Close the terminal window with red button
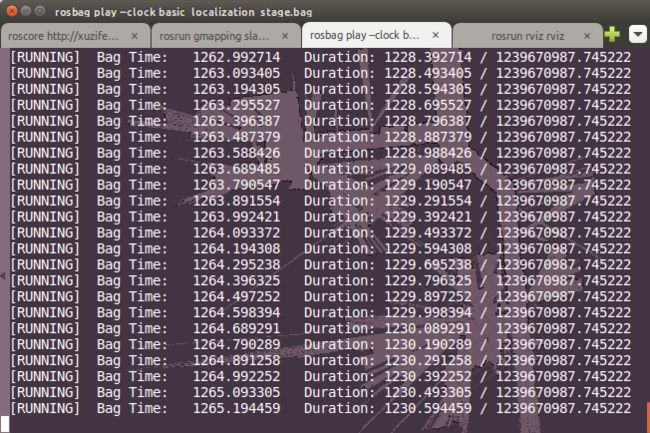Viewport: 650px width, 433px height. pos(12,11)
